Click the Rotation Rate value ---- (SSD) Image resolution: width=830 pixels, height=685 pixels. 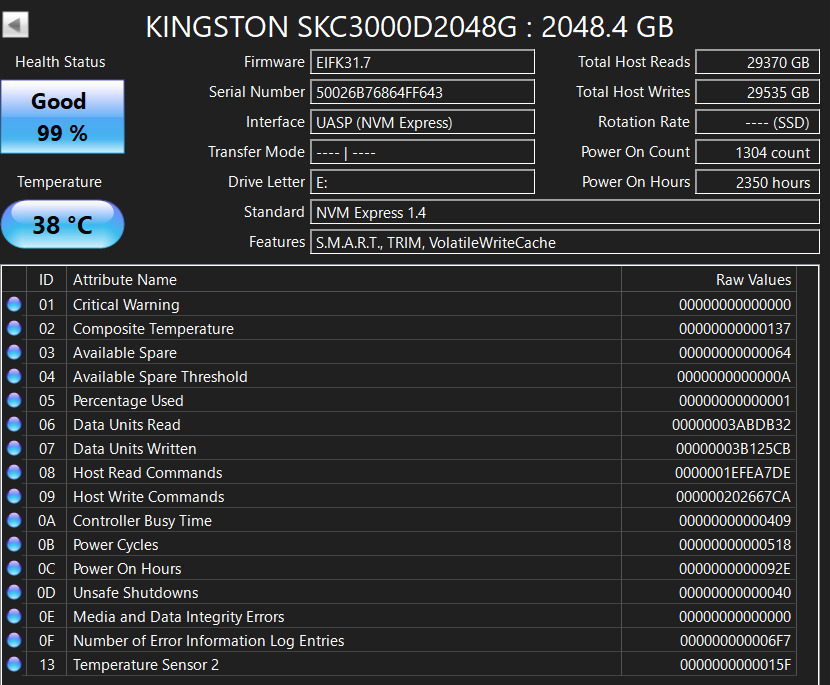tap(757, 122)
